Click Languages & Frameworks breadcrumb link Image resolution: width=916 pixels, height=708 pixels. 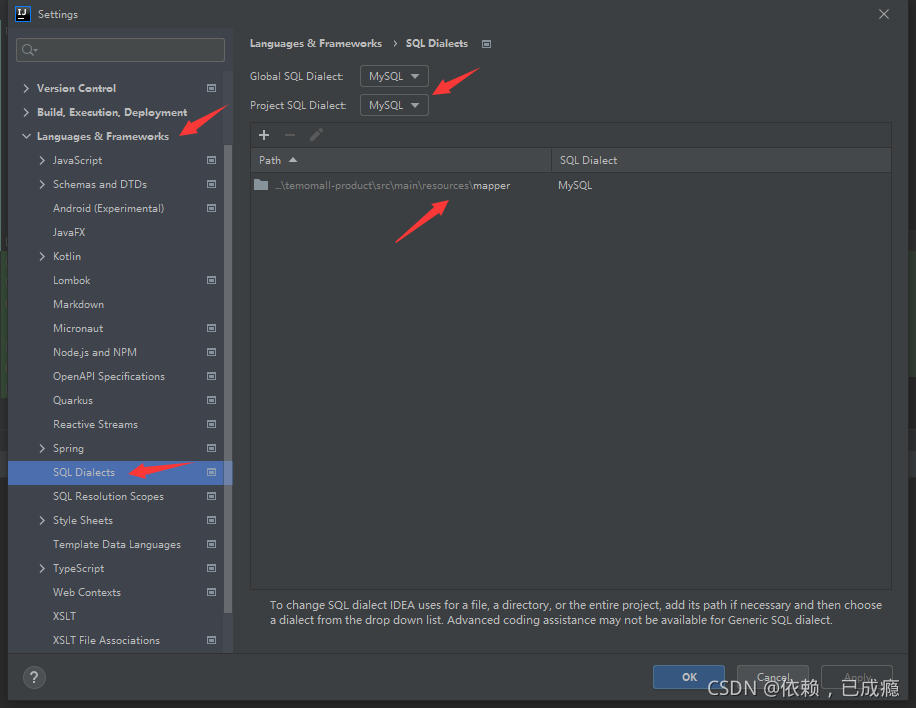click(x=315, y=44)
